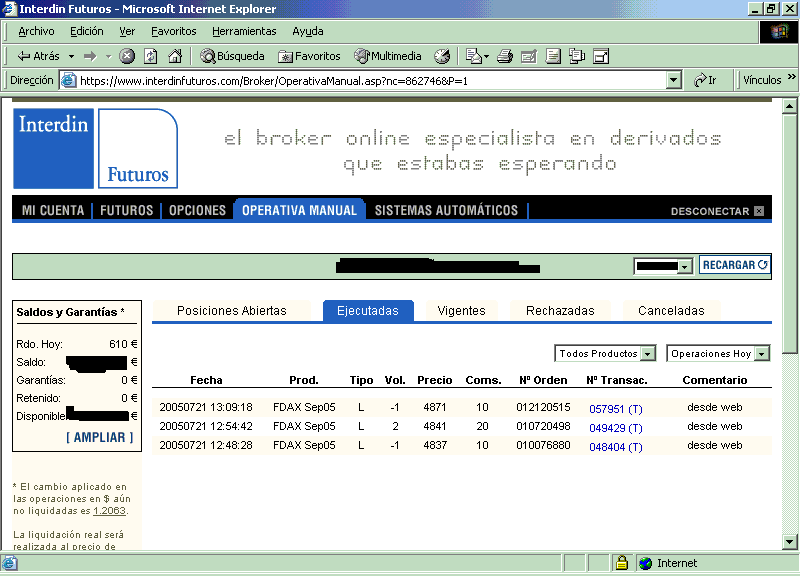Click the Mail envelope toolbar icon

pos(473,56)
